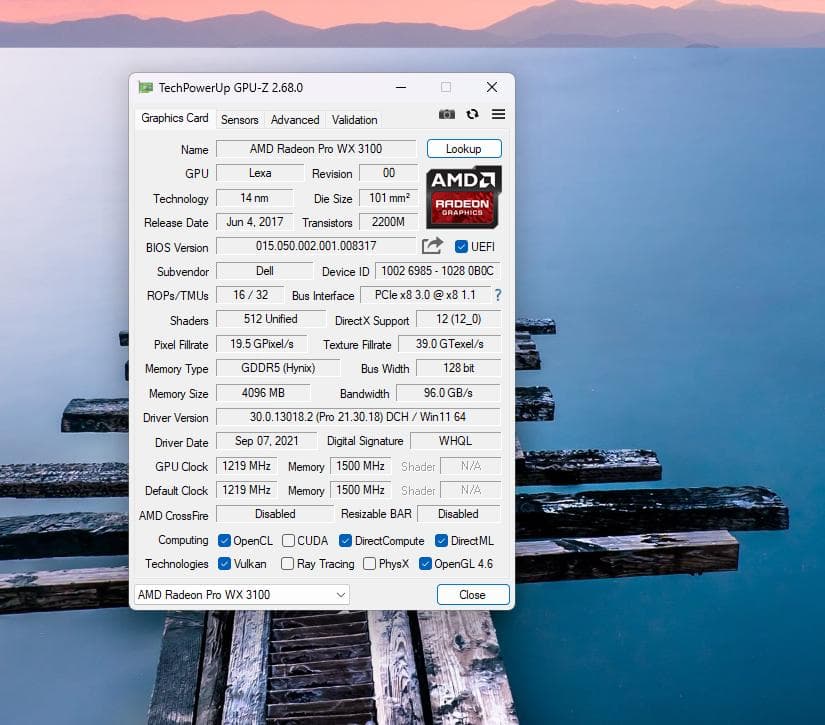Select the Device ID value field
The width and height of the screenshot is (825, 725).
(436, 270)
